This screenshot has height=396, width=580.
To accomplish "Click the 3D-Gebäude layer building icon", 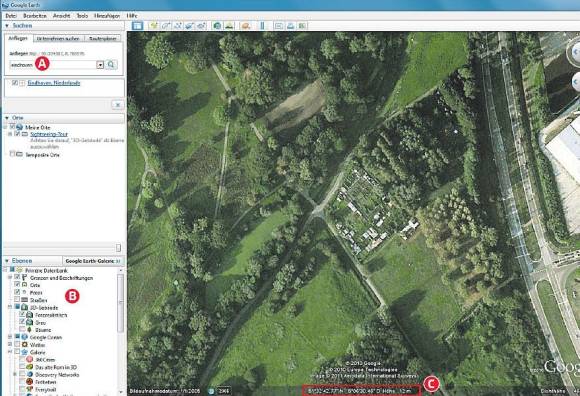I will pyautogui.click(x=24, y=308).
